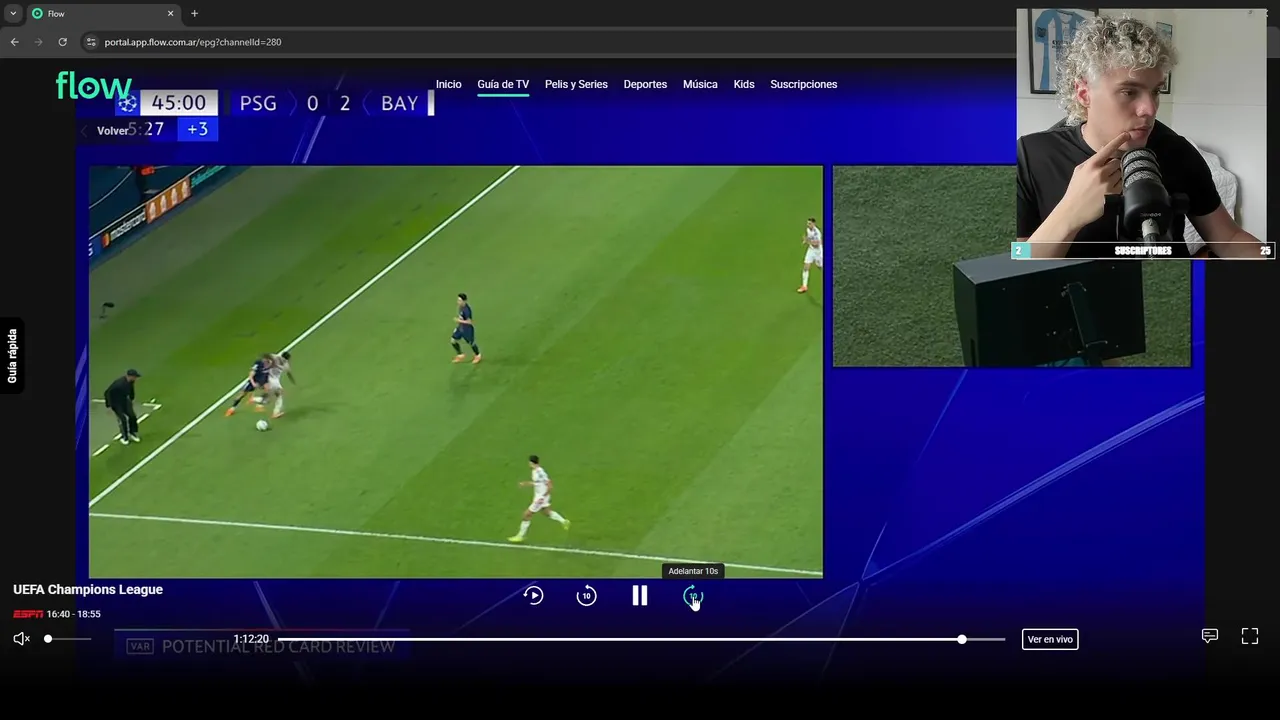The image size is (1280, 720).
Task: Open the Inicio menu item
Action: point(448,84)
